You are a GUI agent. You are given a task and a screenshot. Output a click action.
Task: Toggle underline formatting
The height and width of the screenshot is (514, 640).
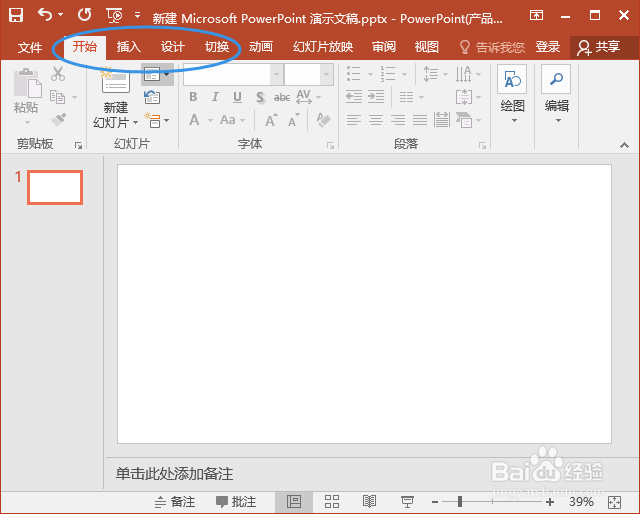coord(237,97)
